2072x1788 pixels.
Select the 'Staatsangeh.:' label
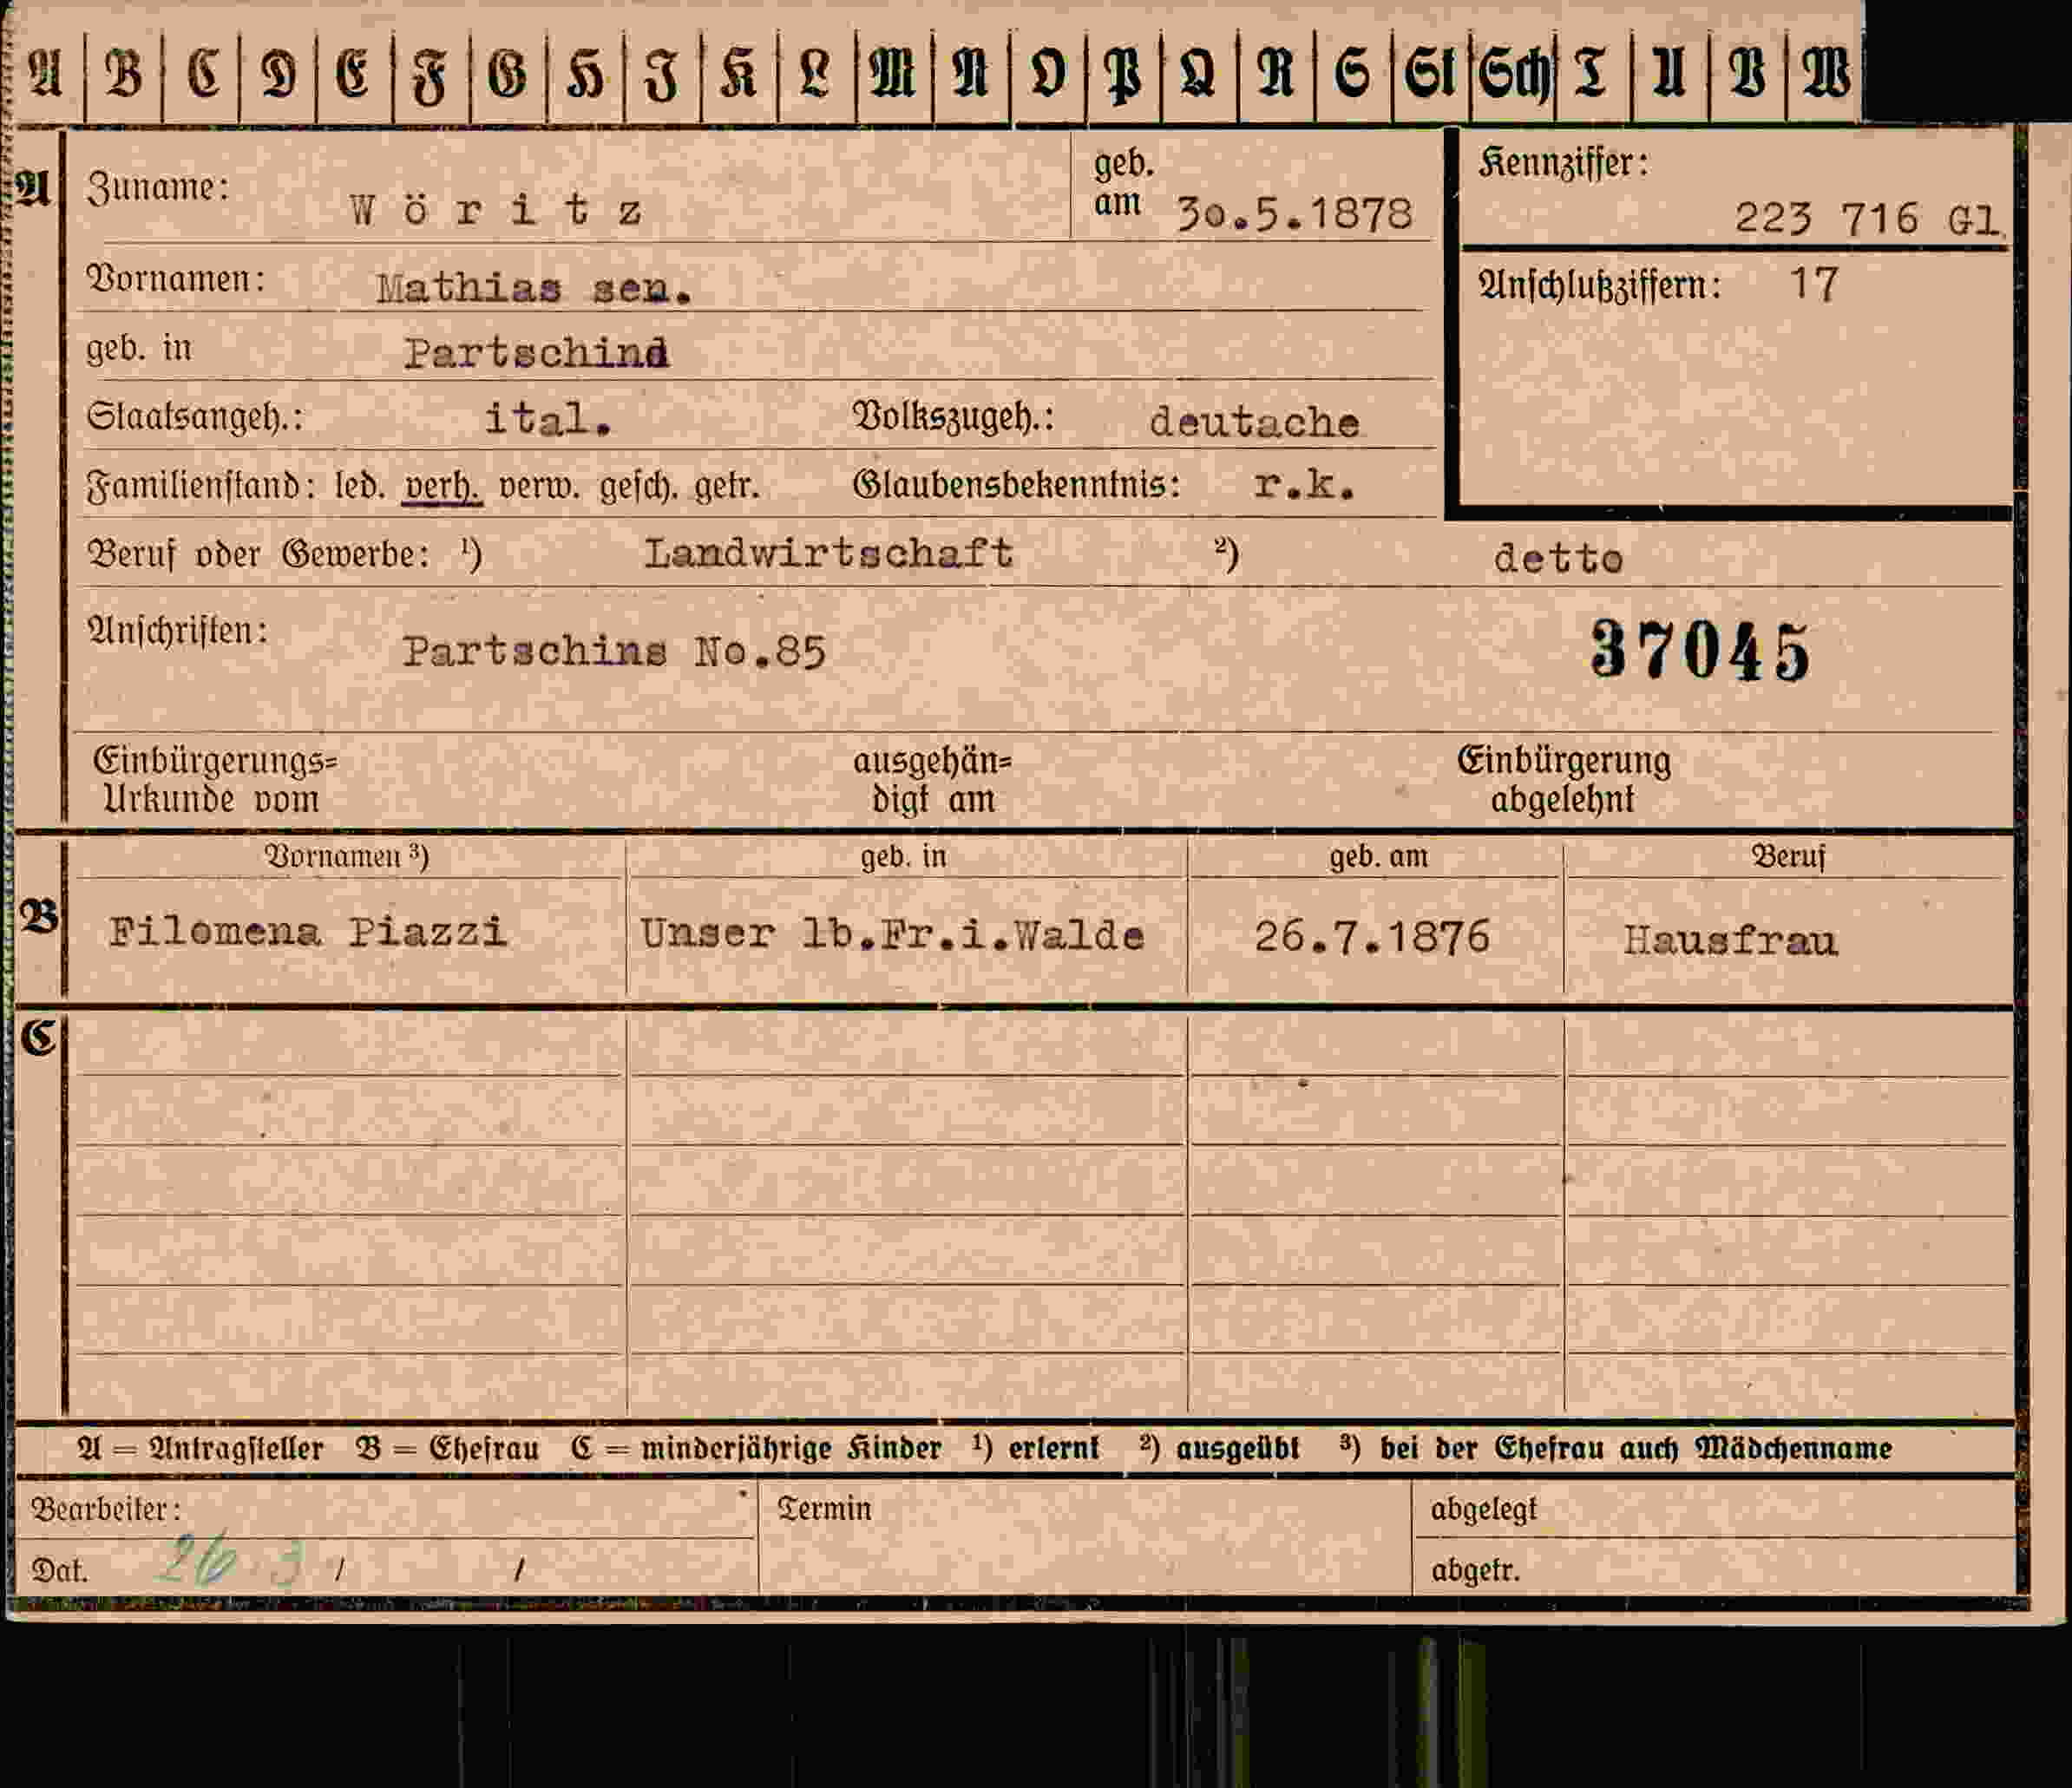[195, 417]
